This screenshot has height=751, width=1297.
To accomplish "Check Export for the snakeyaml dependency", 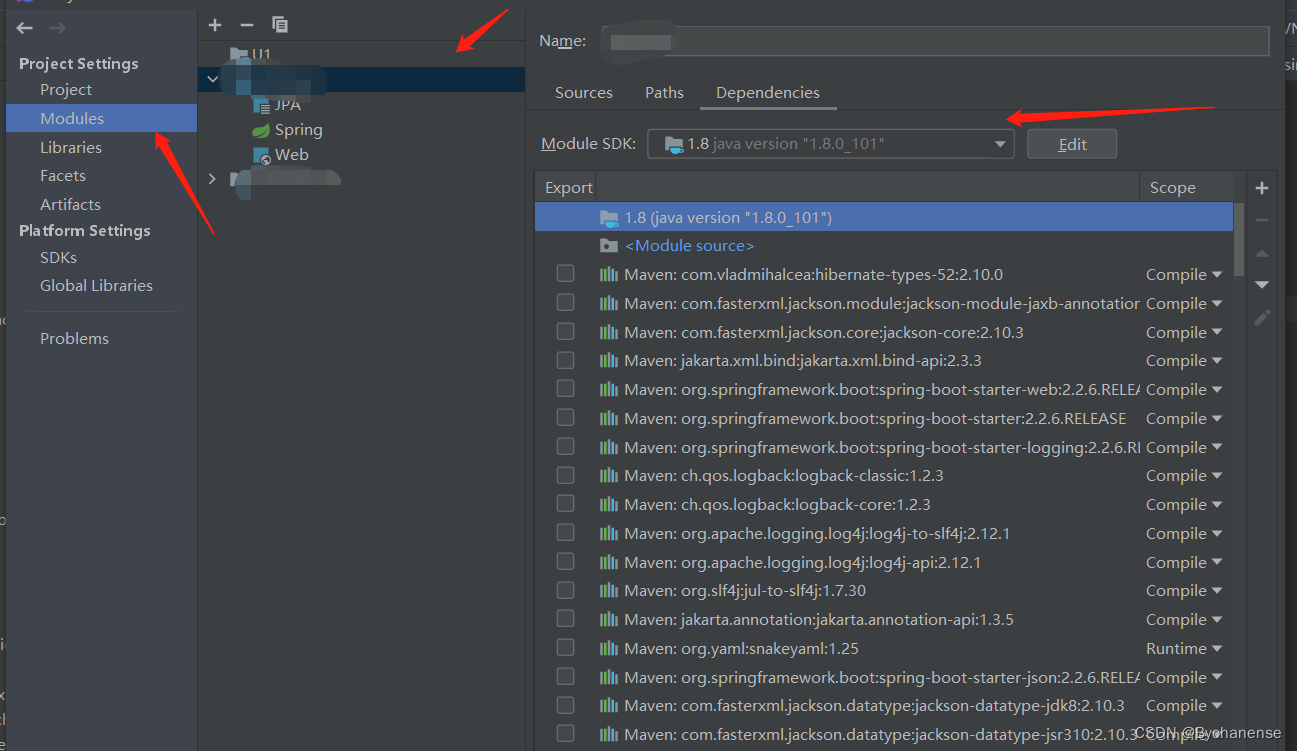I will pos(565,648).
